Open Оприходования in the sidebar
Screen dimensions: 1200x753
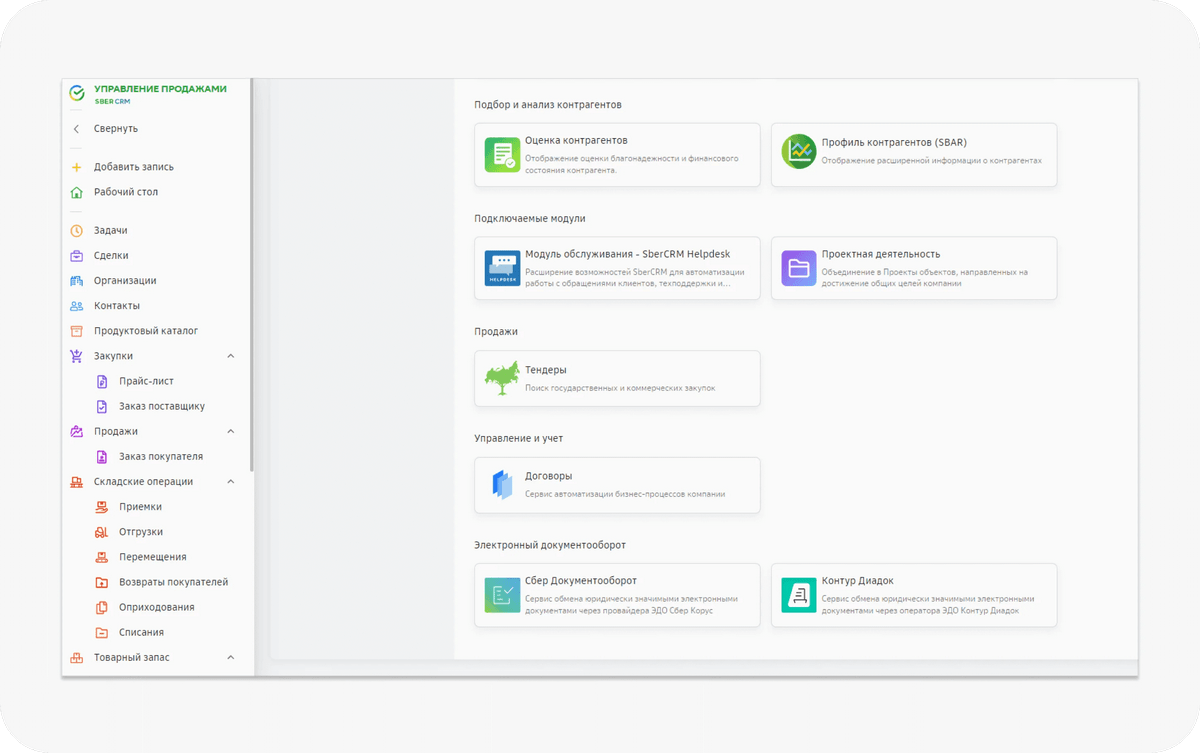157,607
